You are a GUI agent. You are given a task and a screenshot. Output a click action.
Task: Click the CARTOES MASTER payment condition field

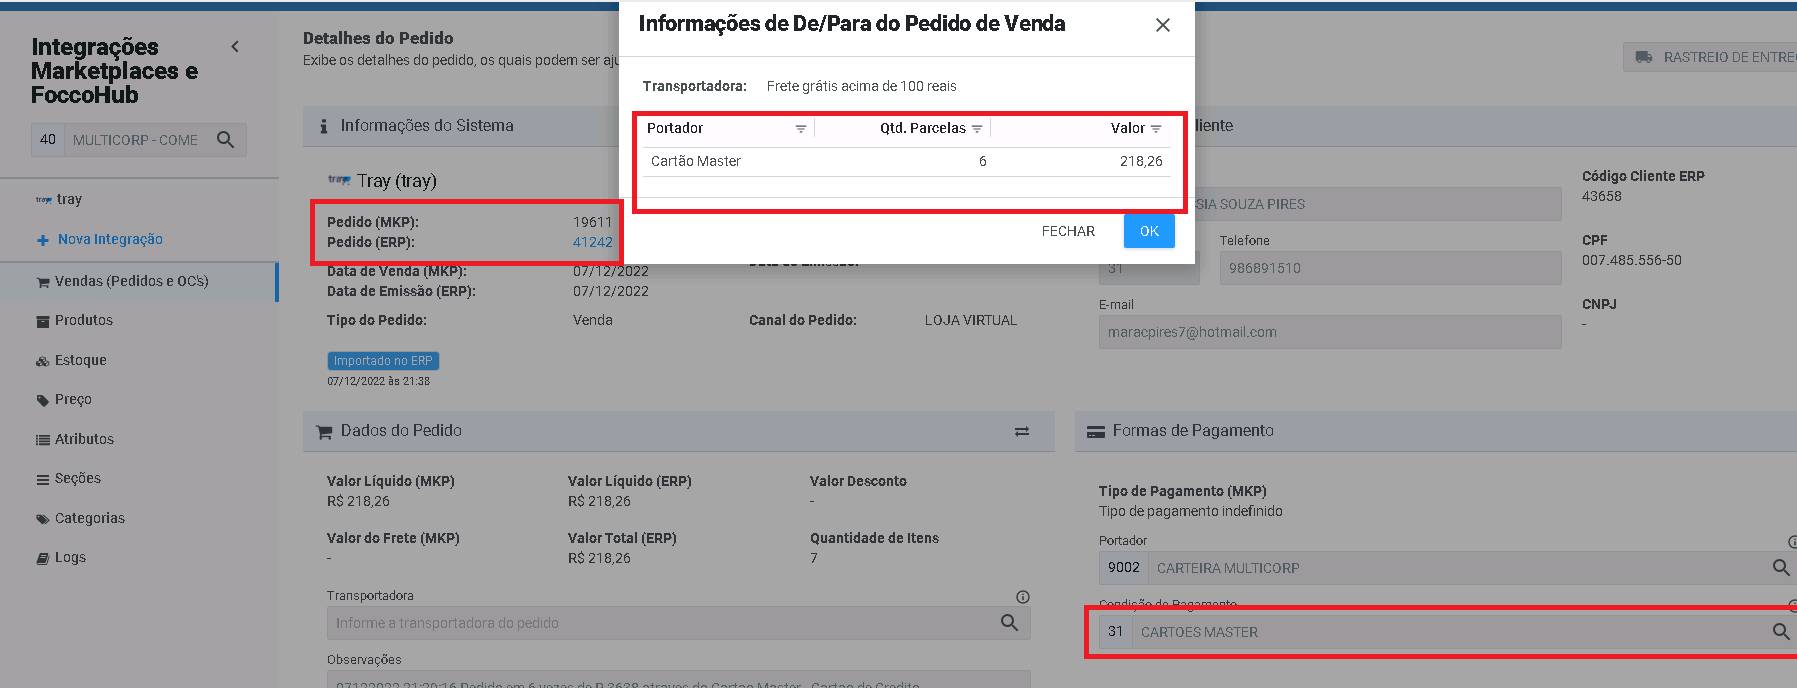(1450, 632)
